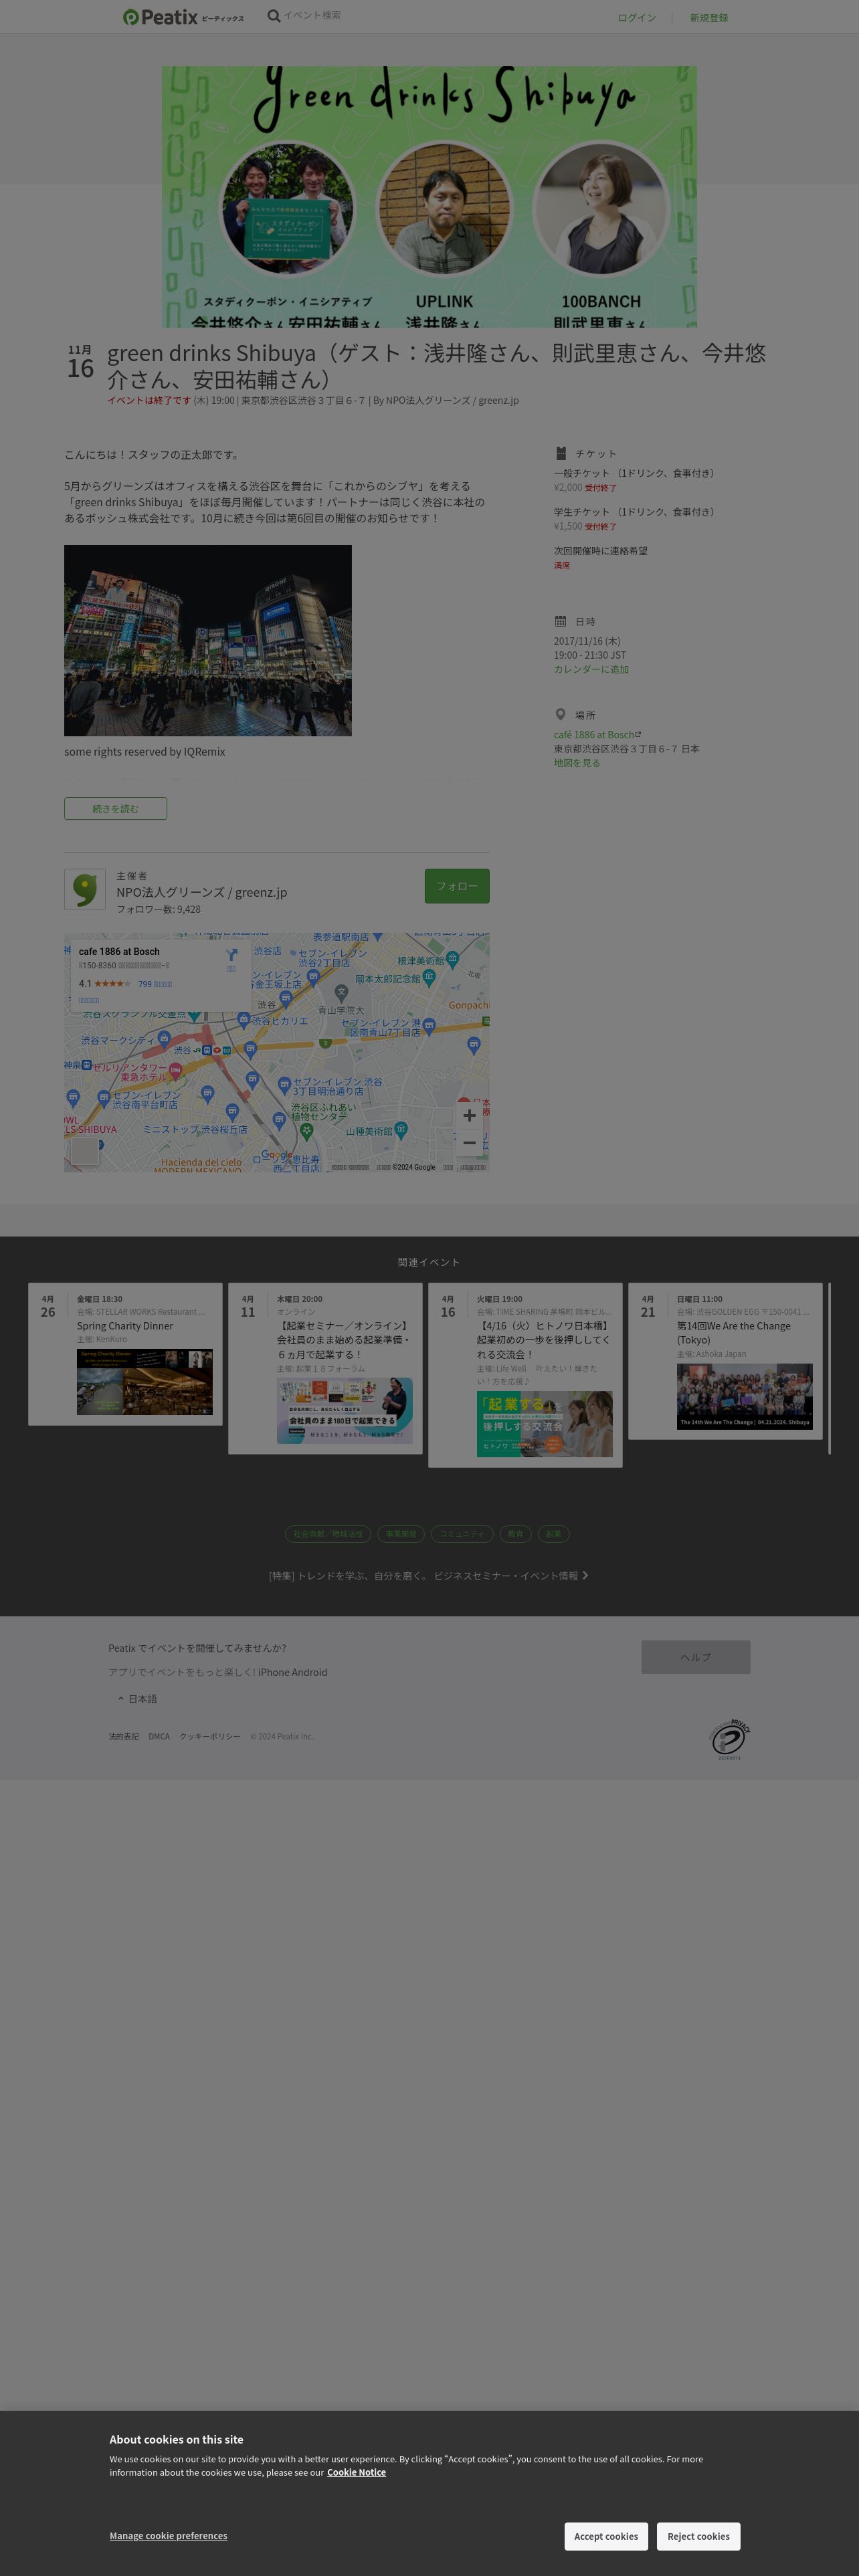
Task: Open the Spring Charity Dinner thumbnail image
Action: coord(145,1382)
